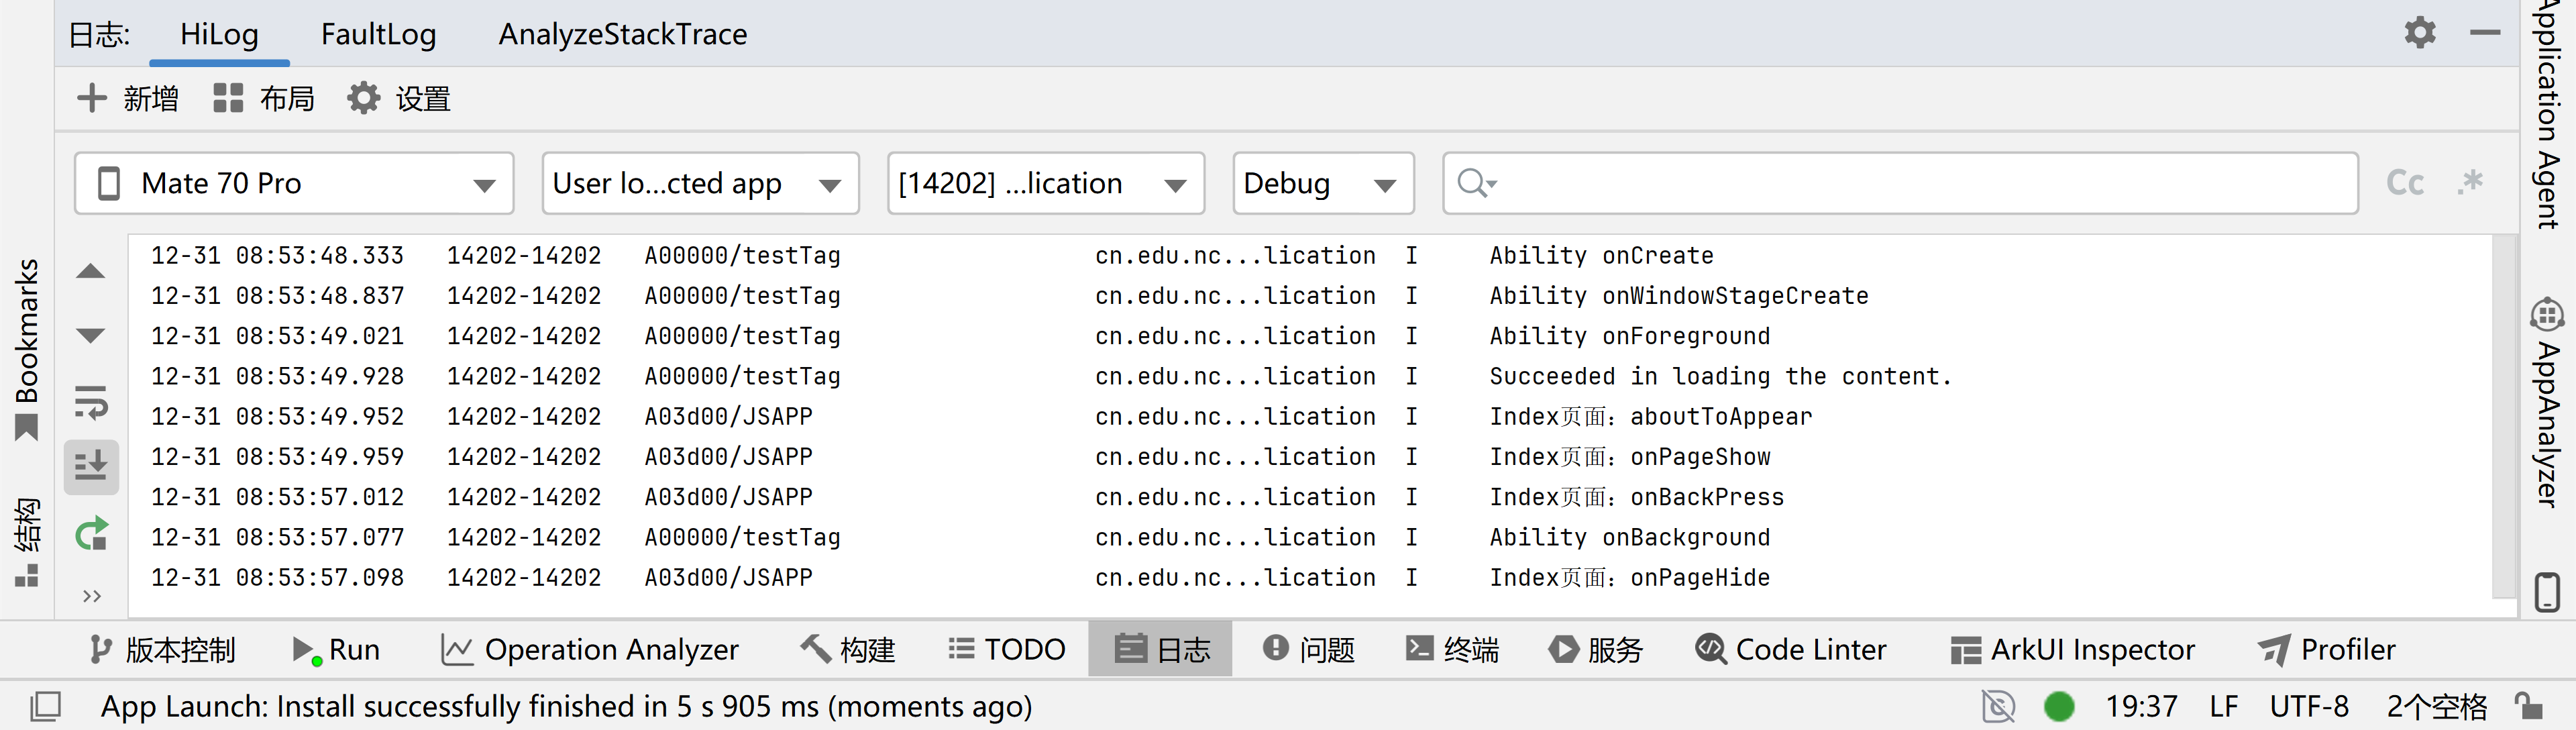The width and height of the screenshot is (2576, 730).
Task: Click the scroll down arrow icon
Action: [90, 335]
